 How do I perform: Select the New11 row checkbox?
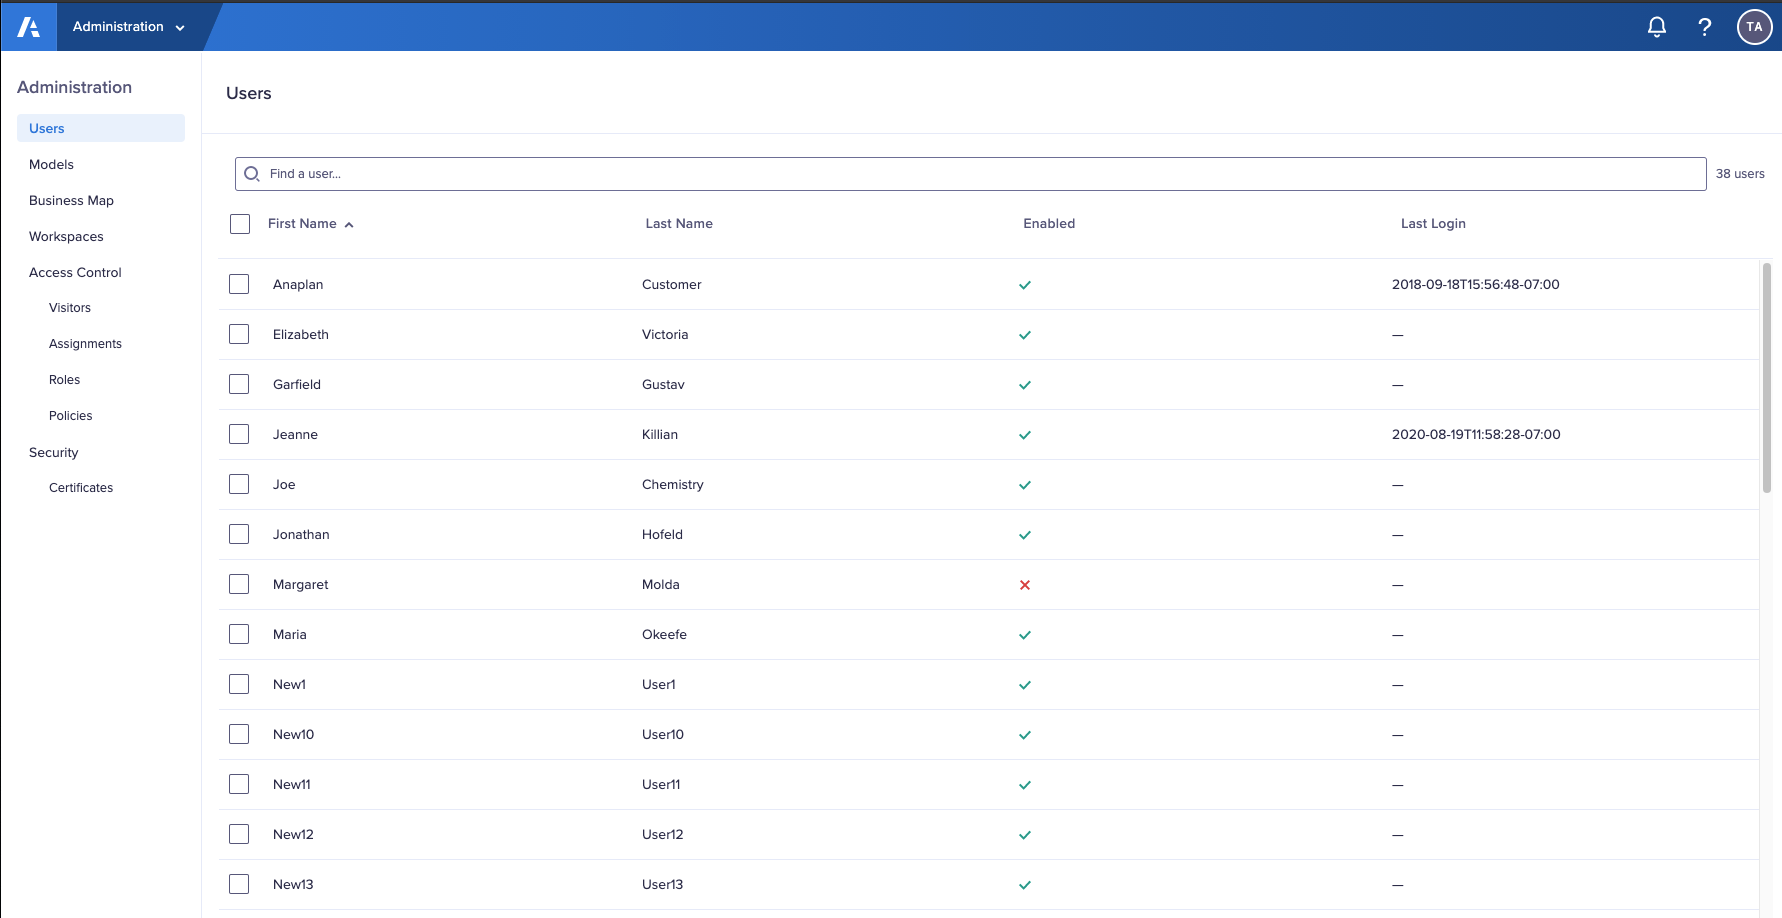tap(239, 784)
